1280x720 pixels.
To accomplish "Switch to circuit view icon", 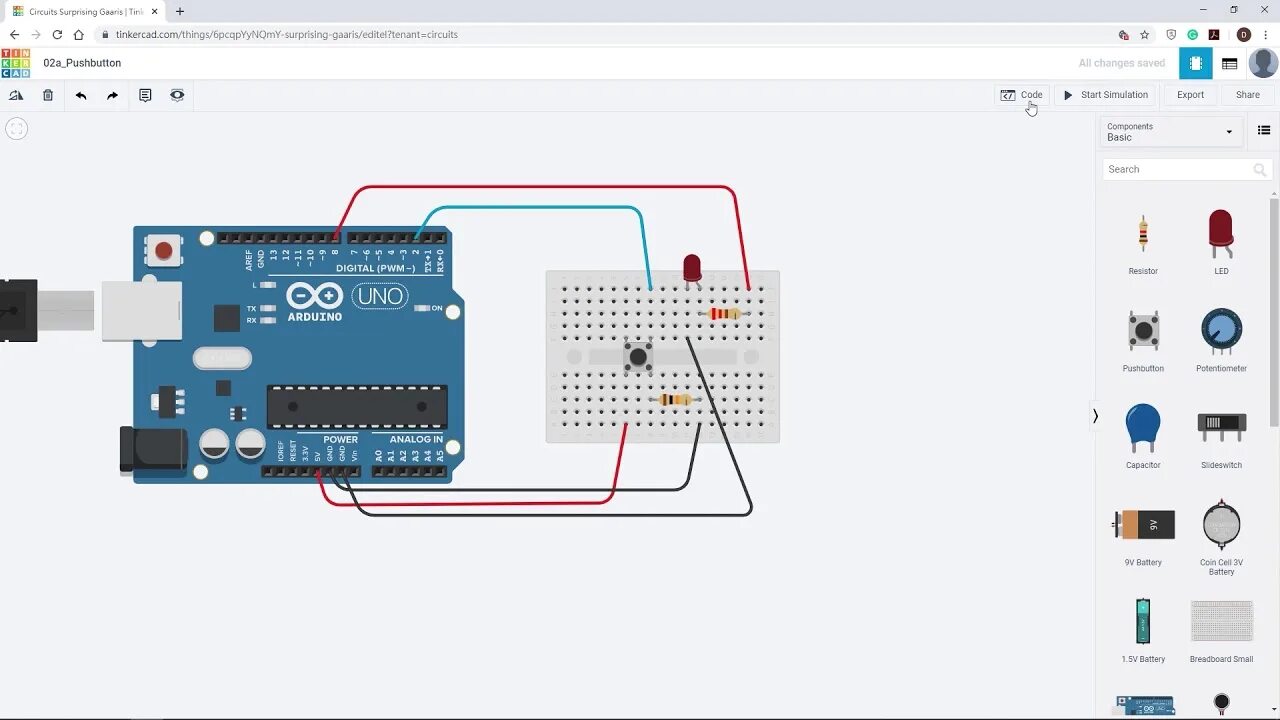I will 1195,63.
